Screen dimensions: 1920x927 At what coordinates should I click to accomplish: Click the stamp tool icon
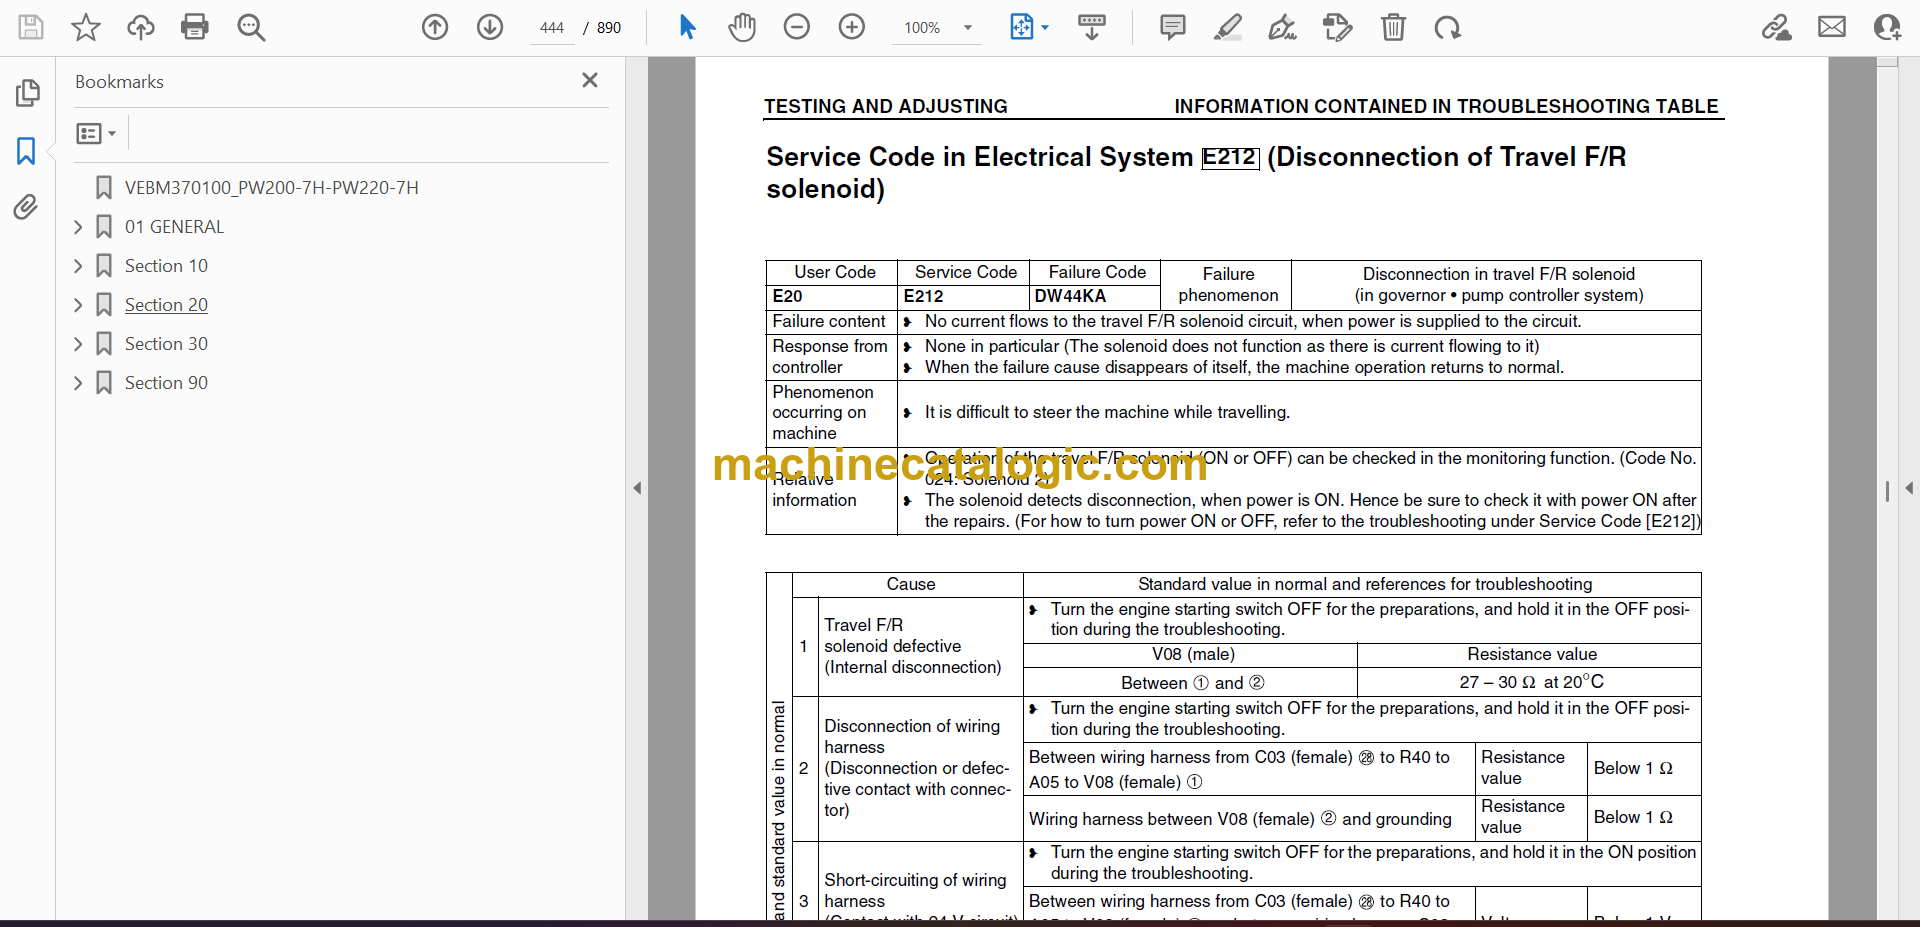pyautogui.click(x=1338, y=27)
